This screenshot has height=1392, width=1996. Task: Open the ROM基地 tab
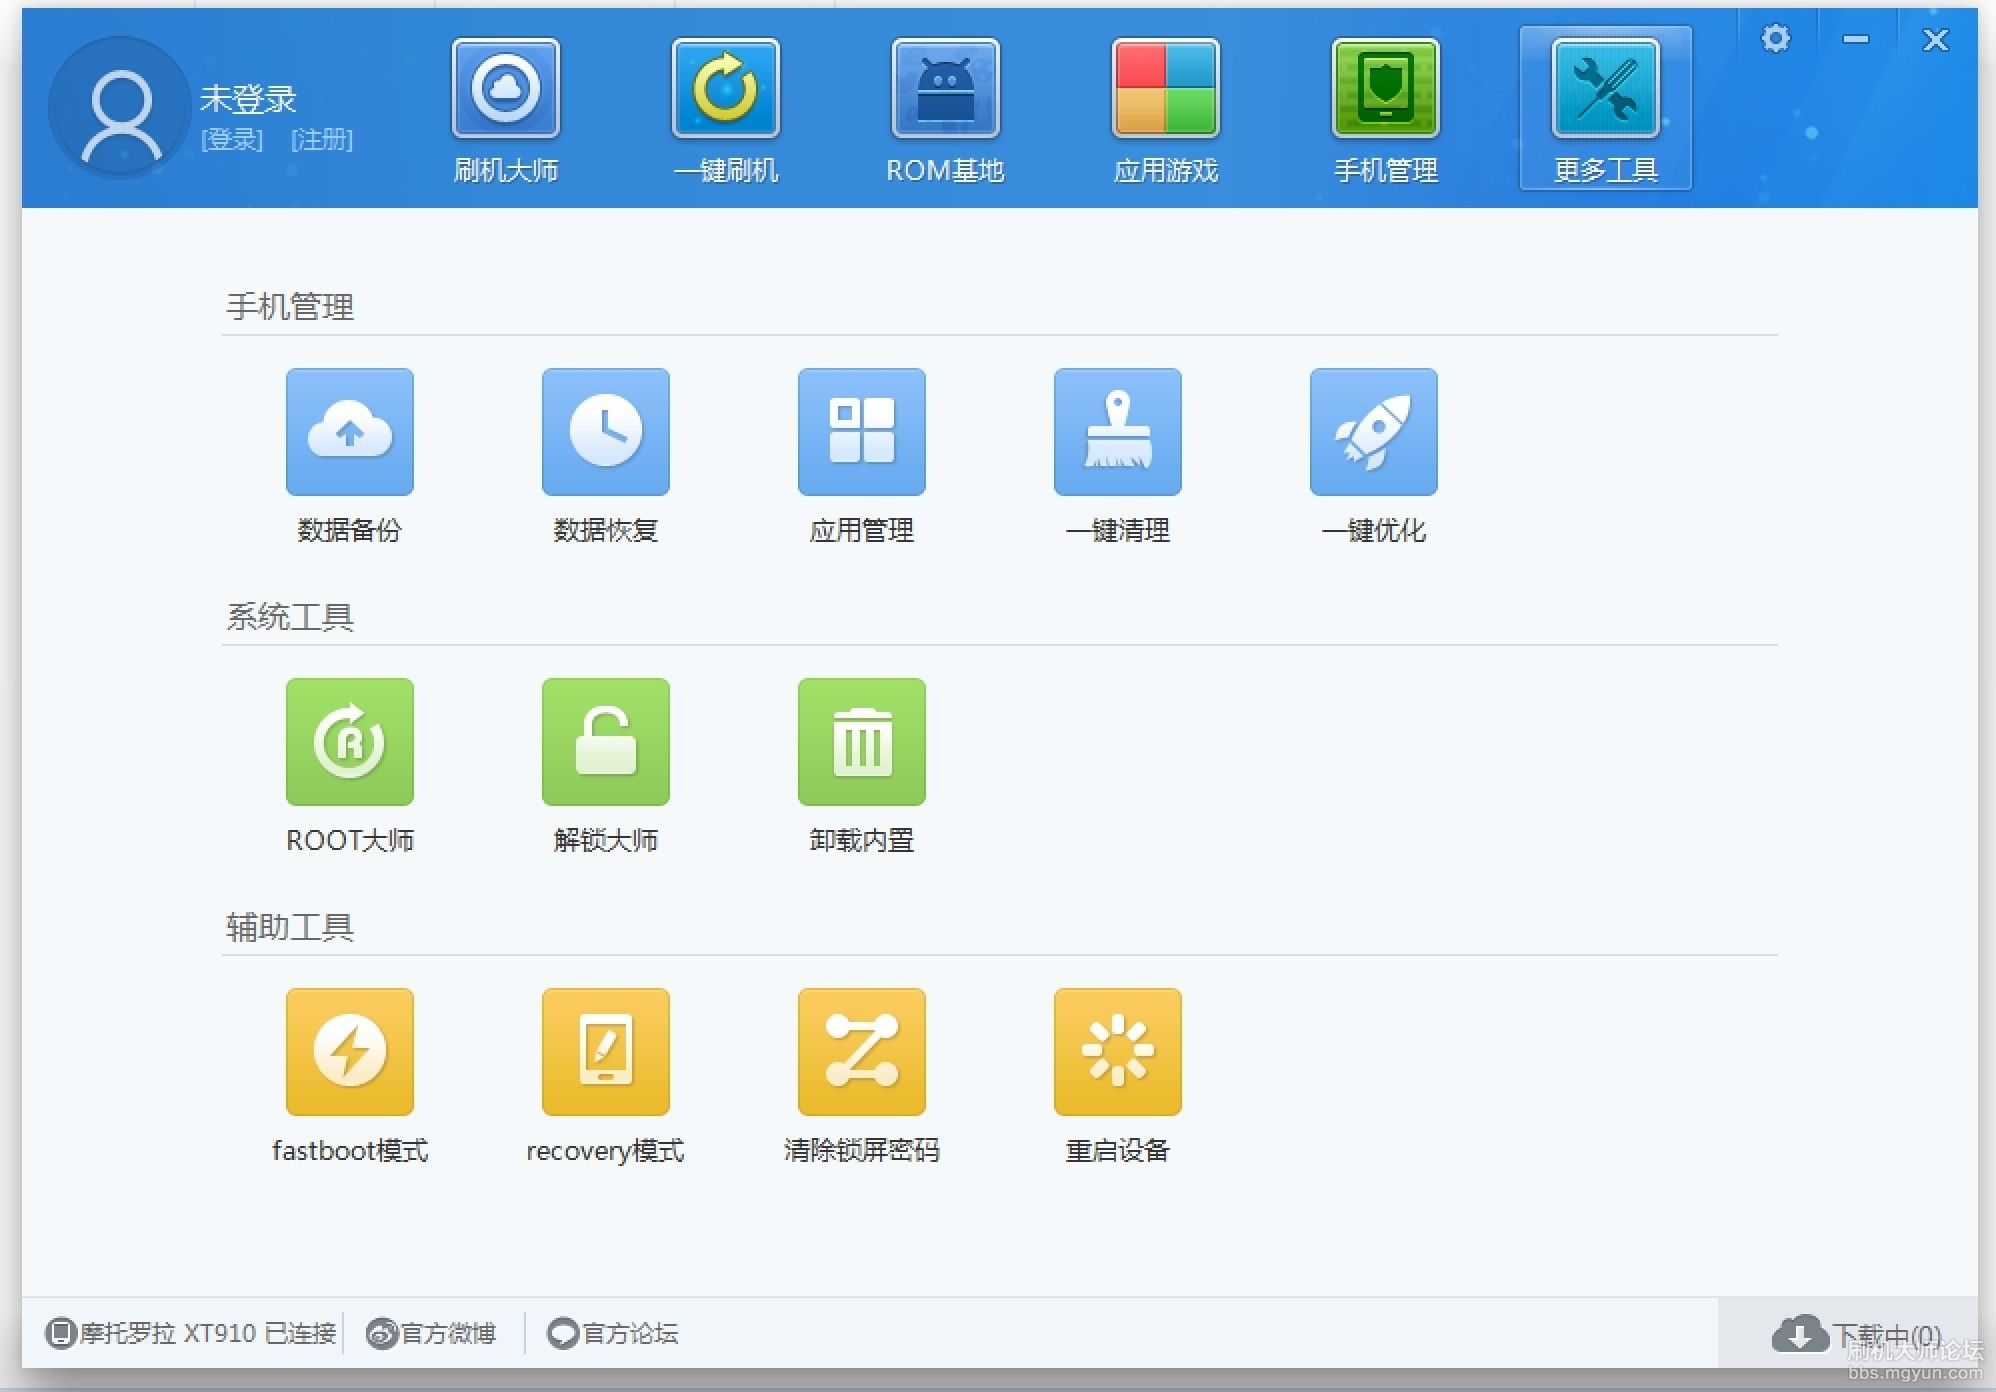[x=945, y=110]
